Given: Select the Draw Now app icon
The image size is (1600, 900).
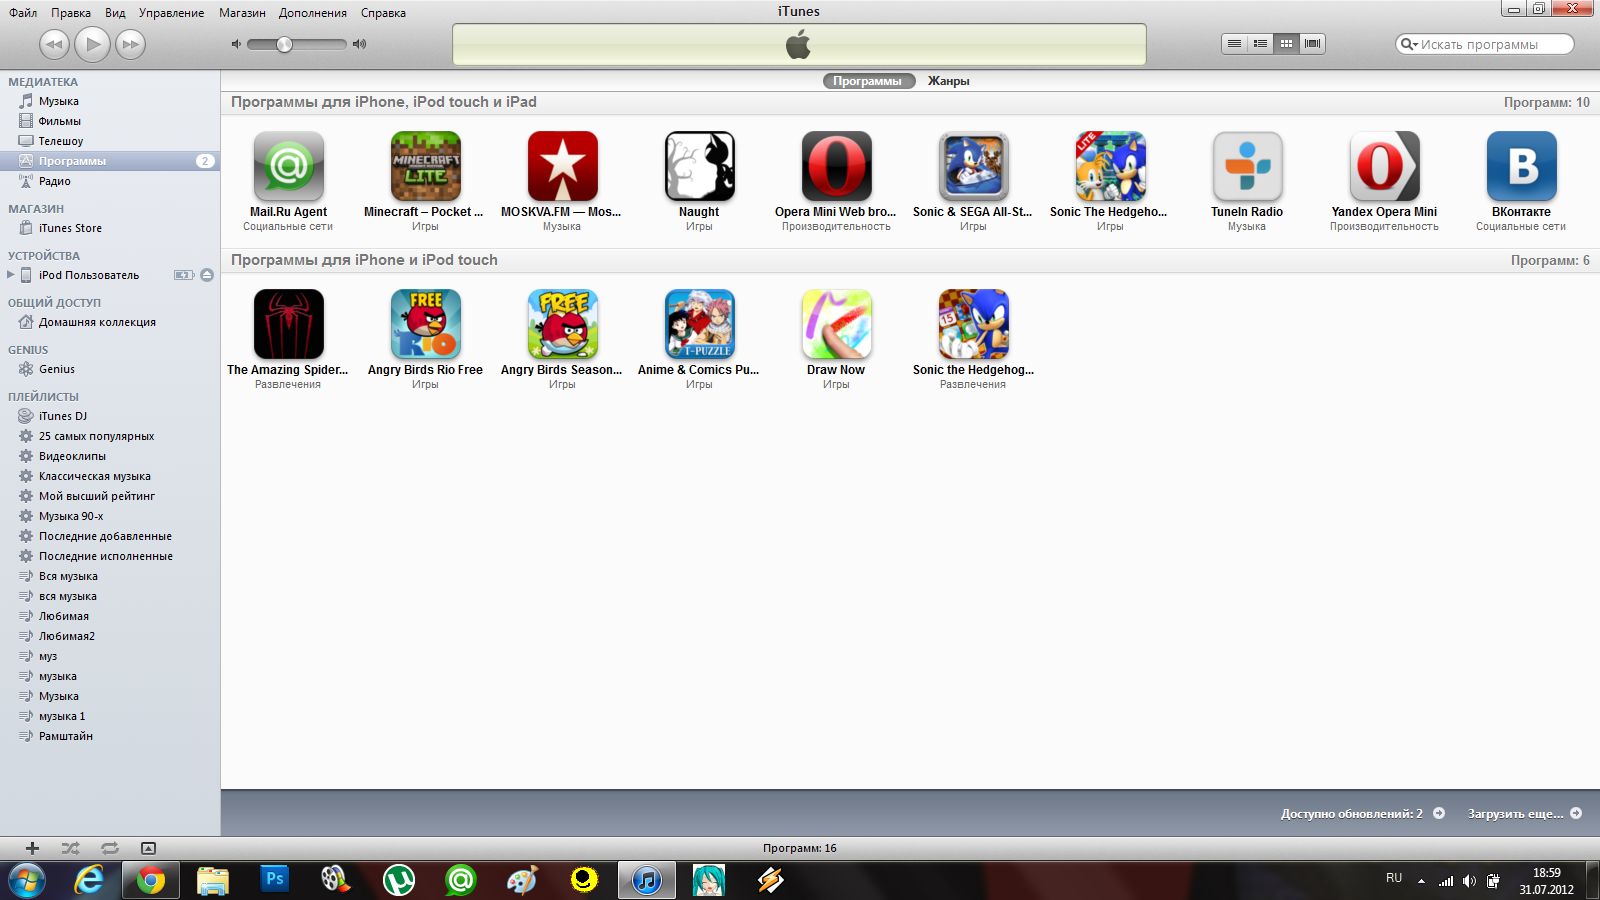Looking at the screenshot, I should (x=836, y=324).
